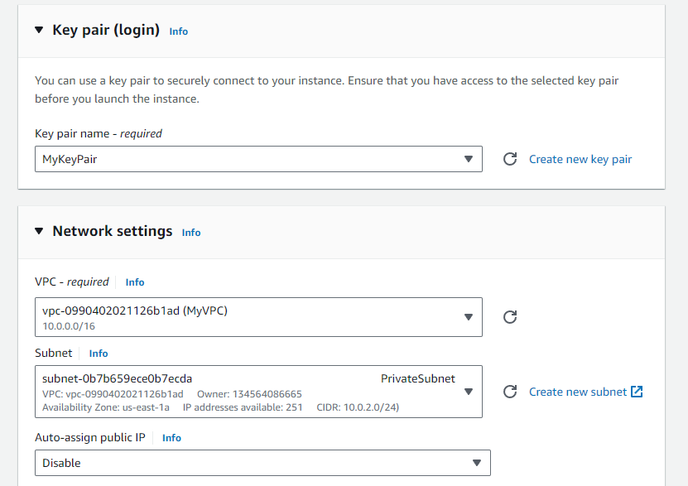
Task: Open Info link next to Auto-assign public IP
Action: 172,438
